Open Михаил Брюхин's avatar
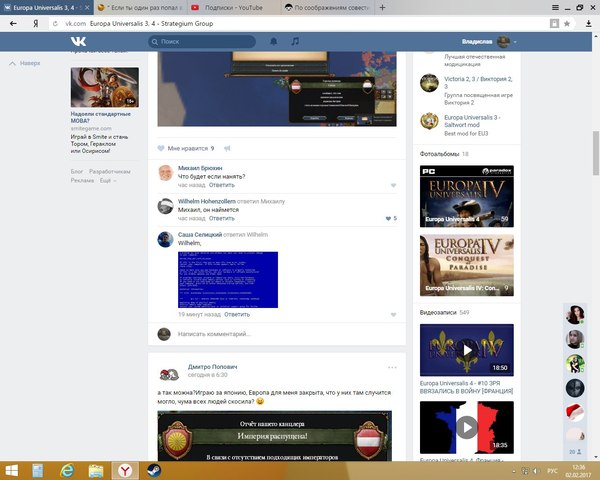Screen dimensions: 600x480 (x=166, y=172)
